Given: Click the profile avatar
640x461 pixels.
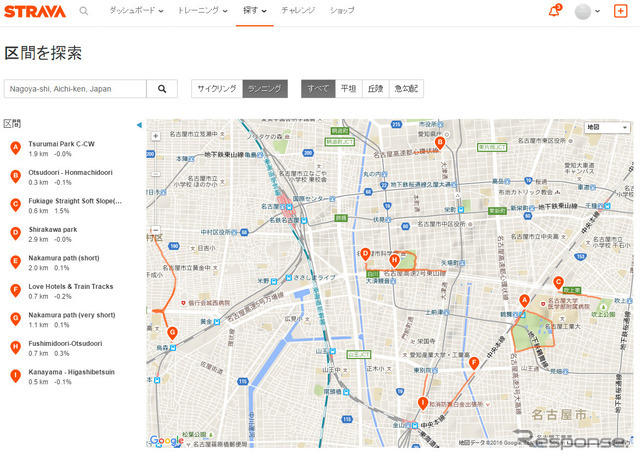Looking at the screenshot, I should point(582,11).
